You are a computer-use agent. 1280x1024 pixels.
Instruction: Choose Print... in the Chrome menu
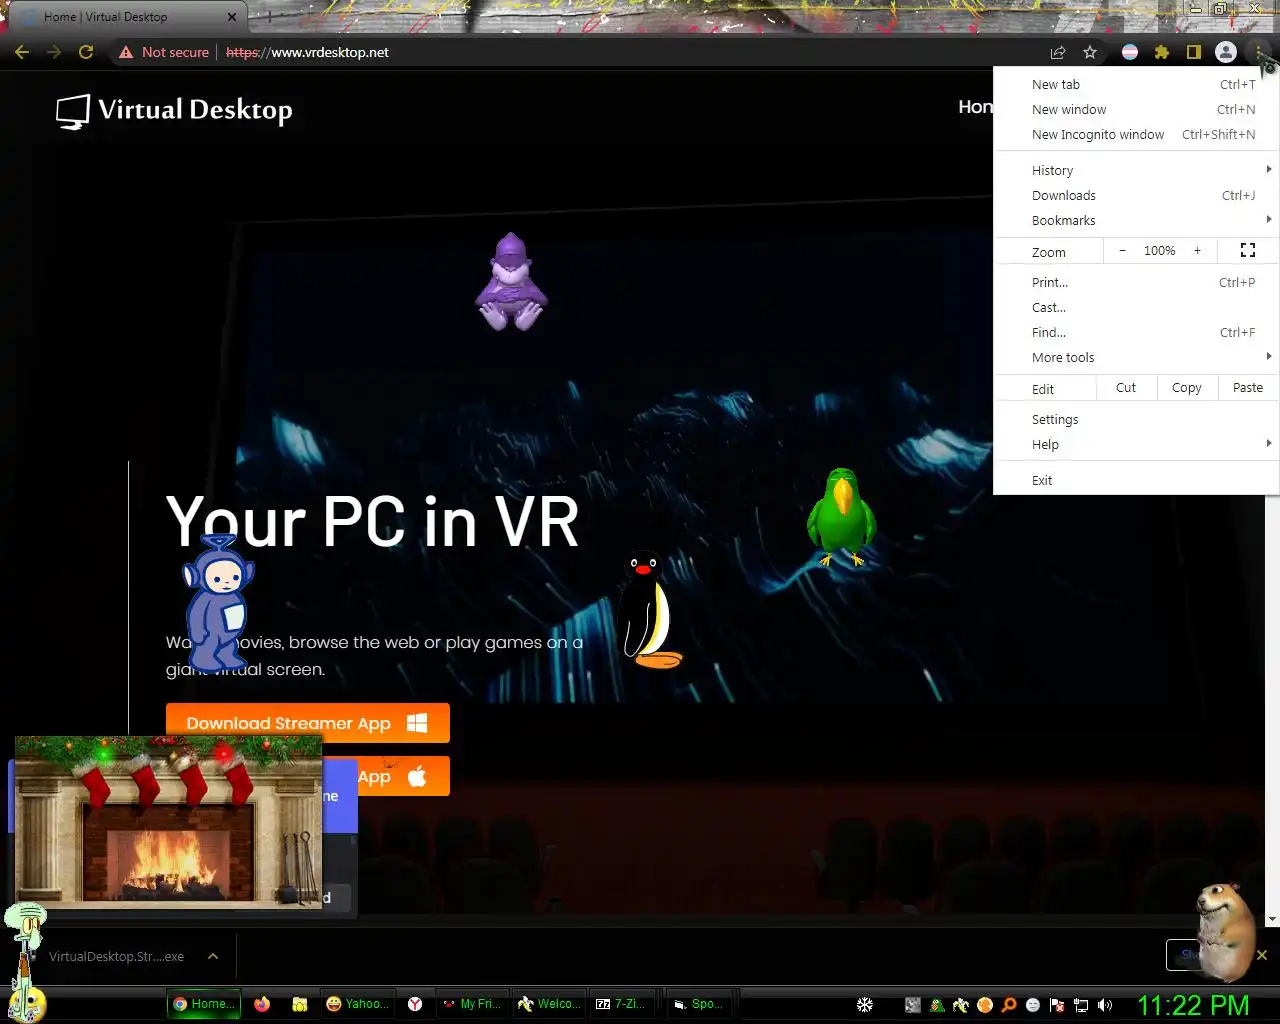click(1137, 283)
